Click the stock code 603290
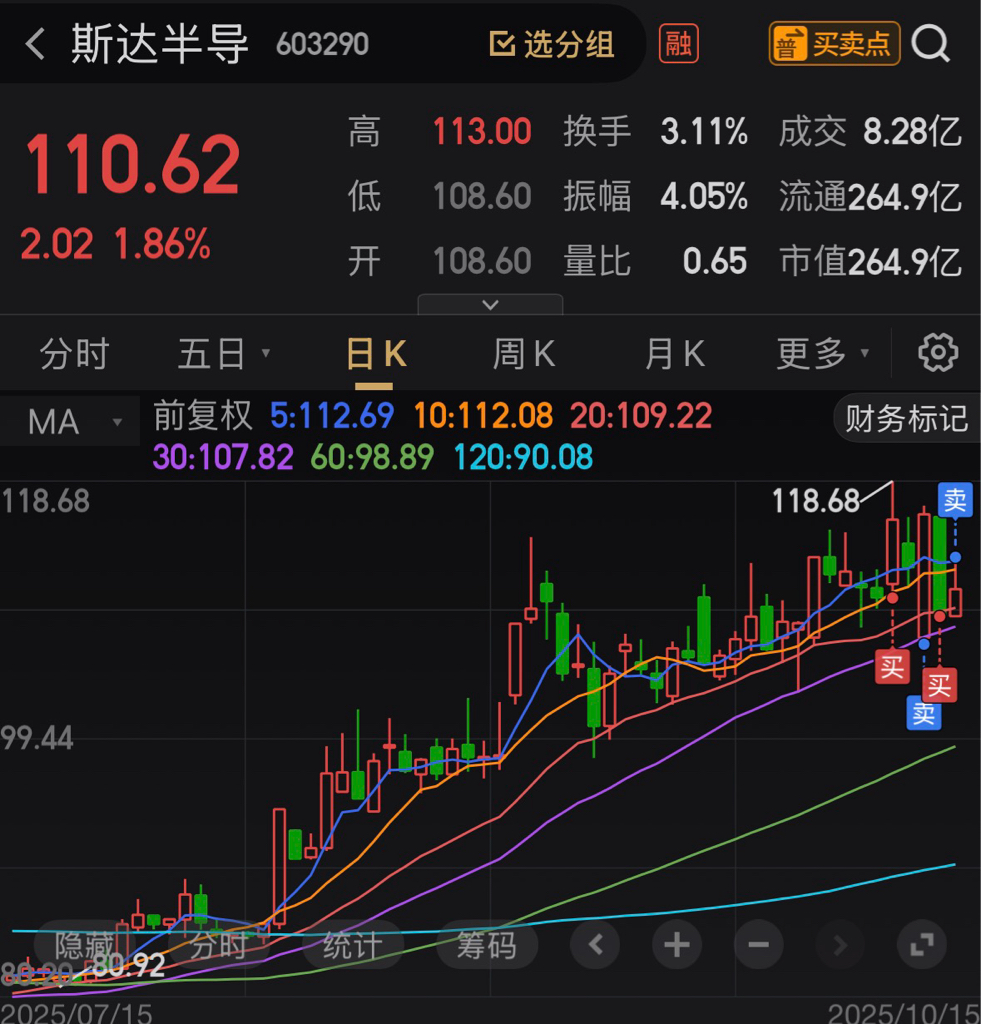The height and width of the screenshot is (1024, 981). click(323, 44)
